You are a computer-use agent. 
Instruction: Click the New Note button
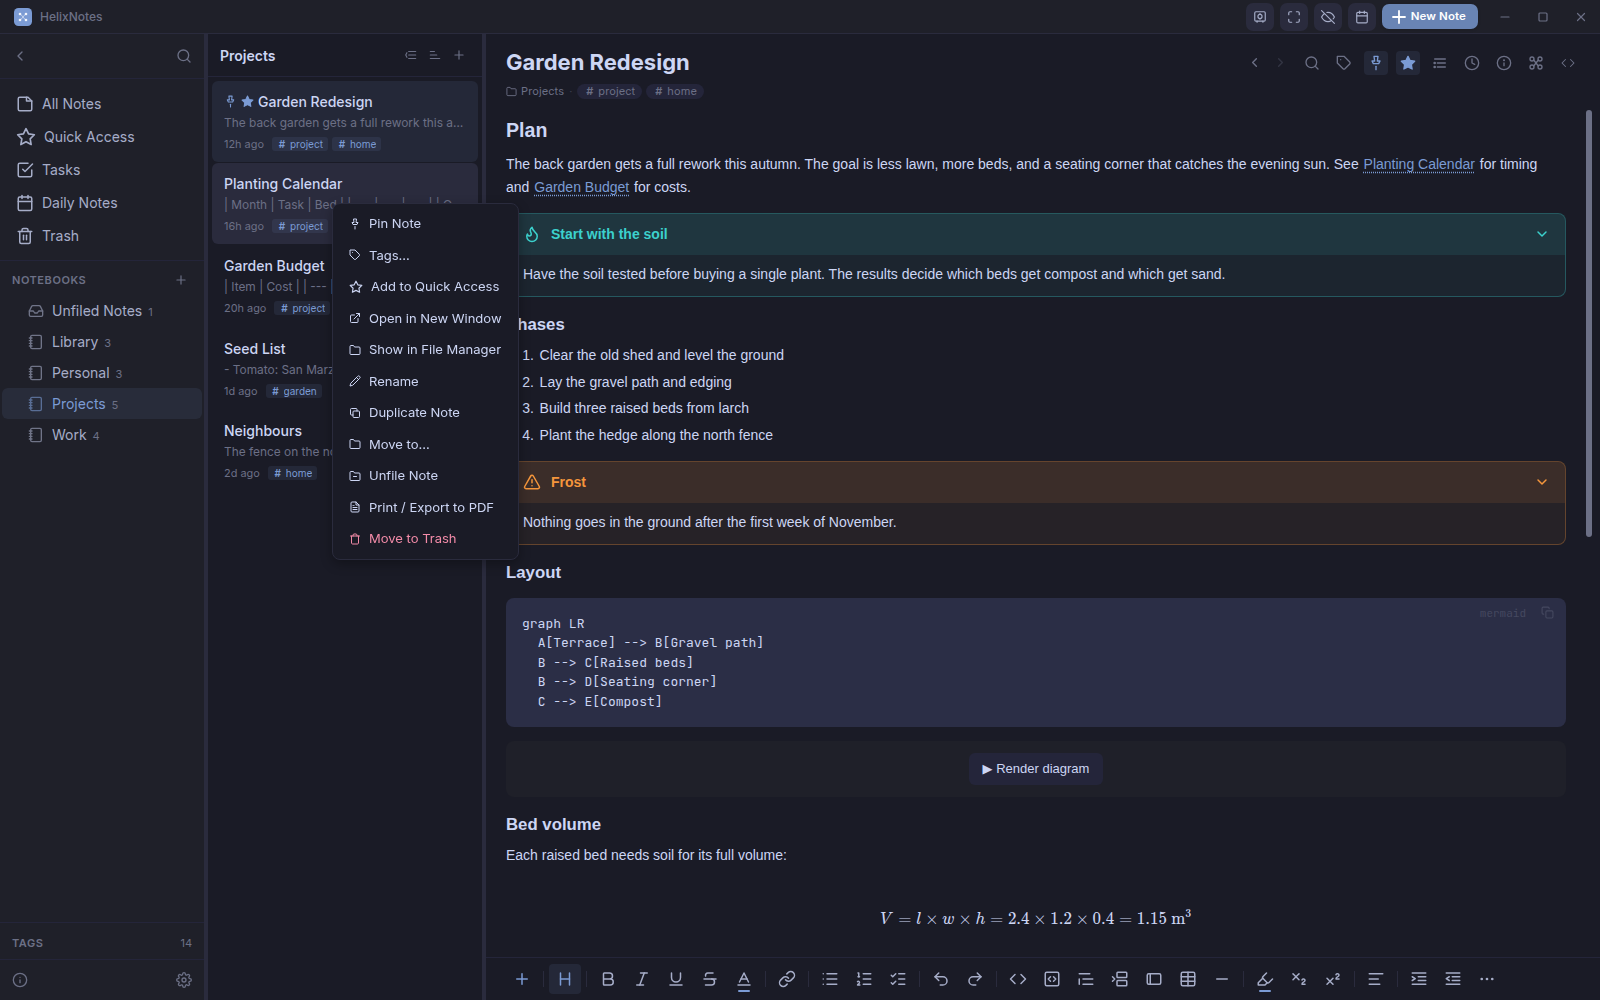pos(1429,17)
